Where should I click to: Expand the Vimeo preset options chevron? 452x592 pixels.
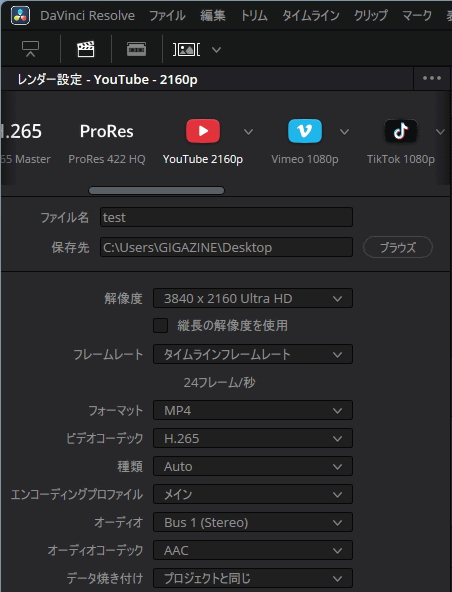coord(344,132)
